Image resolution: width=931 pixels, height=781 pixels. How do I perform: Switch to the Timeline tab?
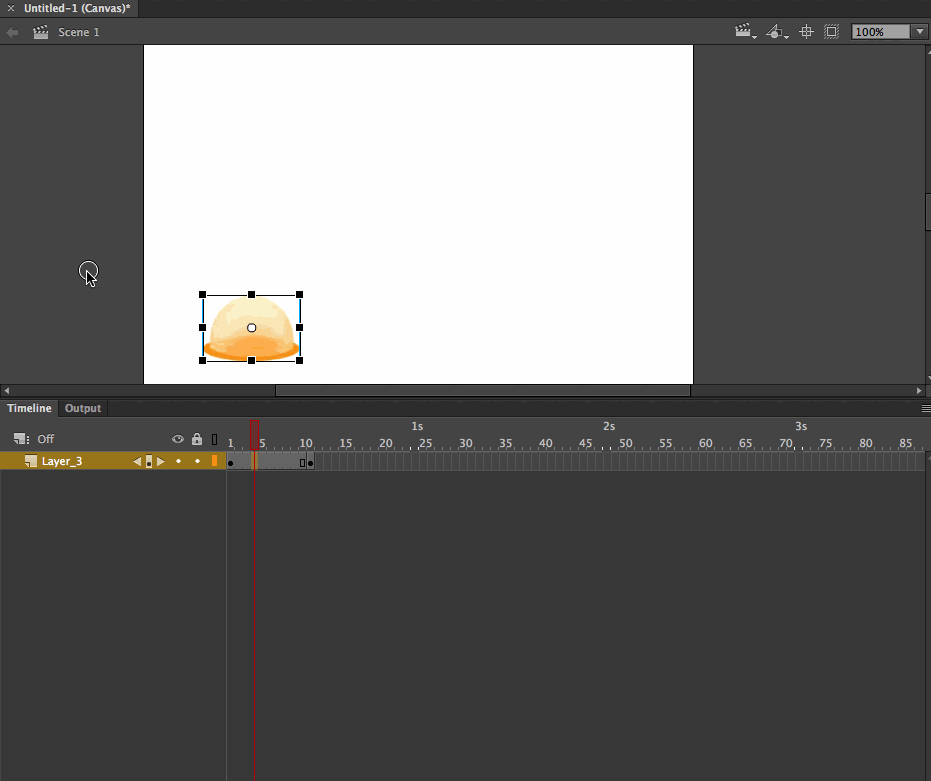pyautogui.click(x=29, y=408)
